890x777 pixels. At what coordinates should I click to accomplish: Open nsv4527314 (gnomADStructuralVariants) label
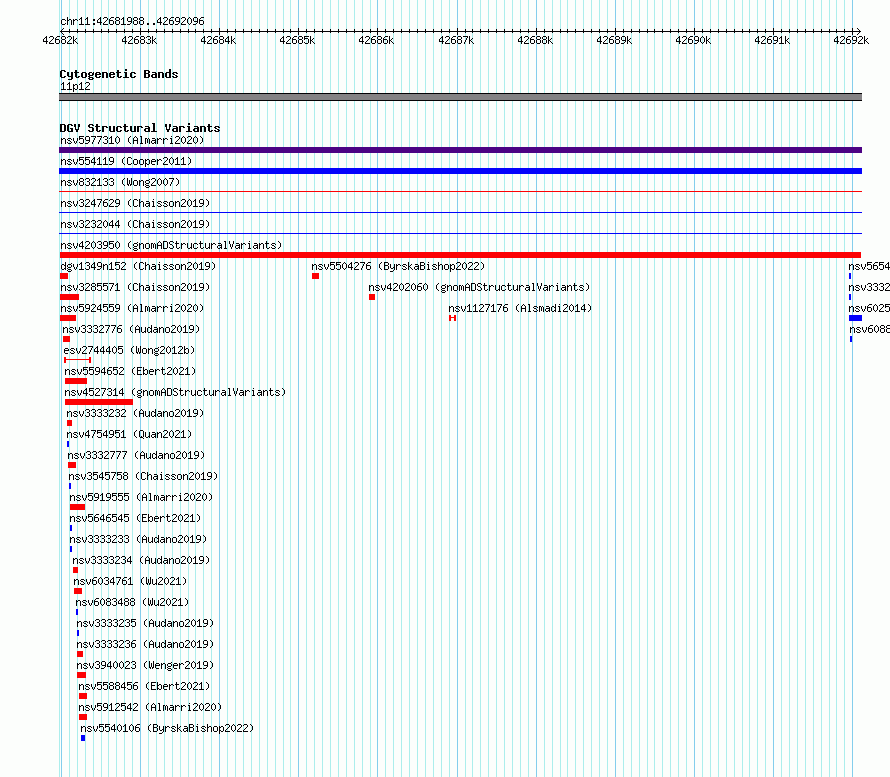pos(175,392)
